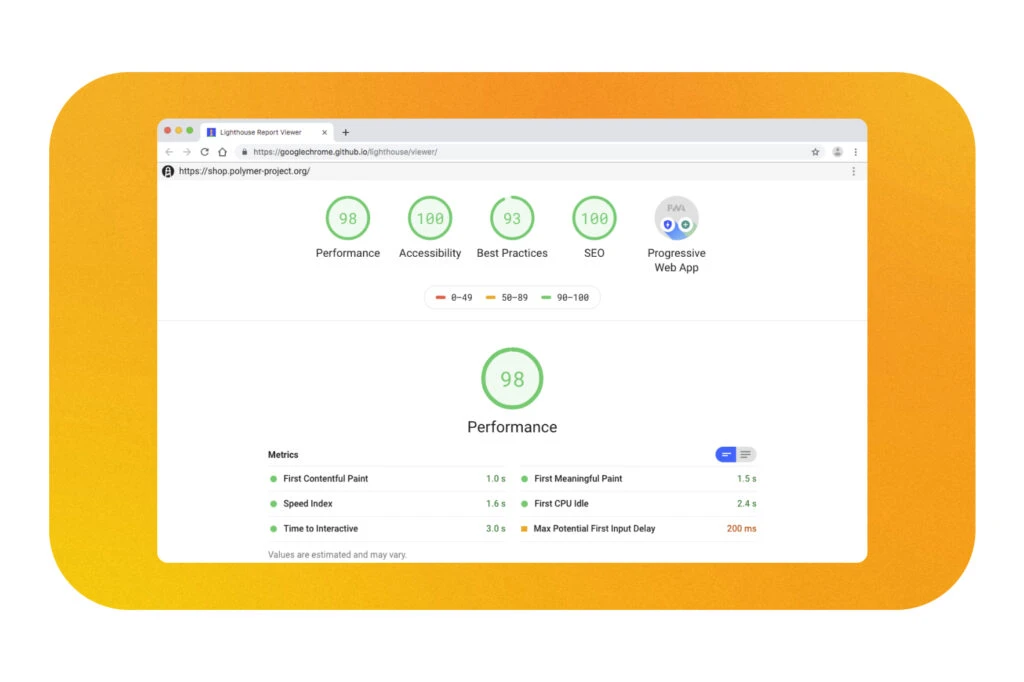Click Max Potential First Input Delay metric
The width and height of the screenshot is (1024, 682).
[638, 528]
